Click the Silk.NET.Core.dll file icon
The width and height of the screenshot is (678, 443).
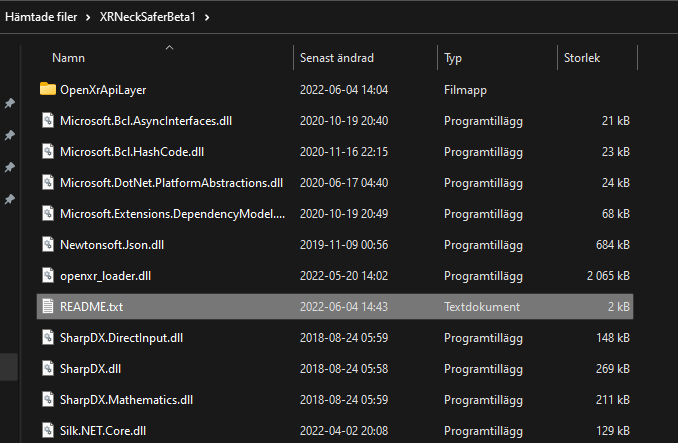click(x=48, y=430)
